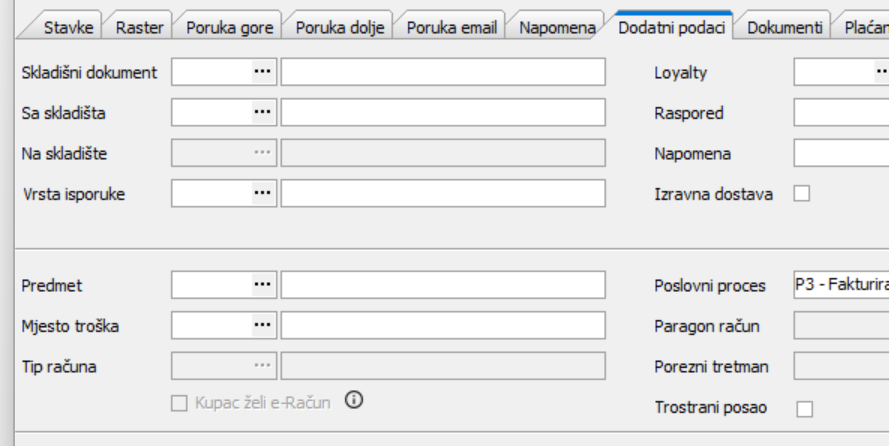Image resolution: width=889 pixels, height=446 pixels.
Task: Click the Tip računa ellipsis button
Action: (262, 366)
